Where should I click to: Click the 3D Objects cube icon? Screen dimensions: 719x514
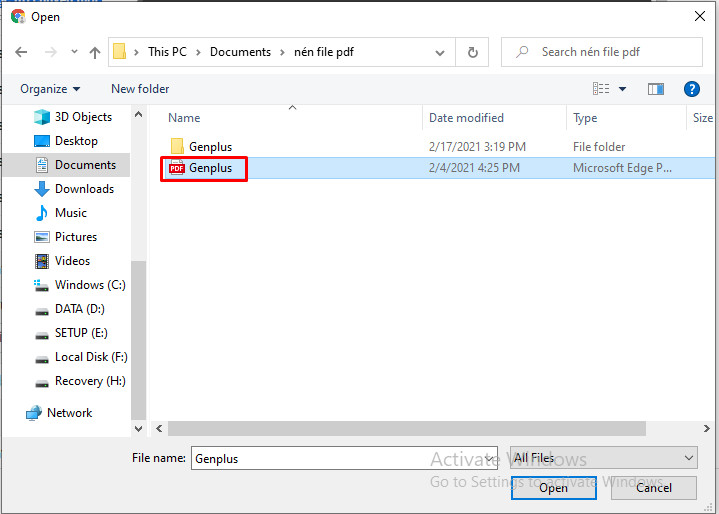(x=42, y=117)
